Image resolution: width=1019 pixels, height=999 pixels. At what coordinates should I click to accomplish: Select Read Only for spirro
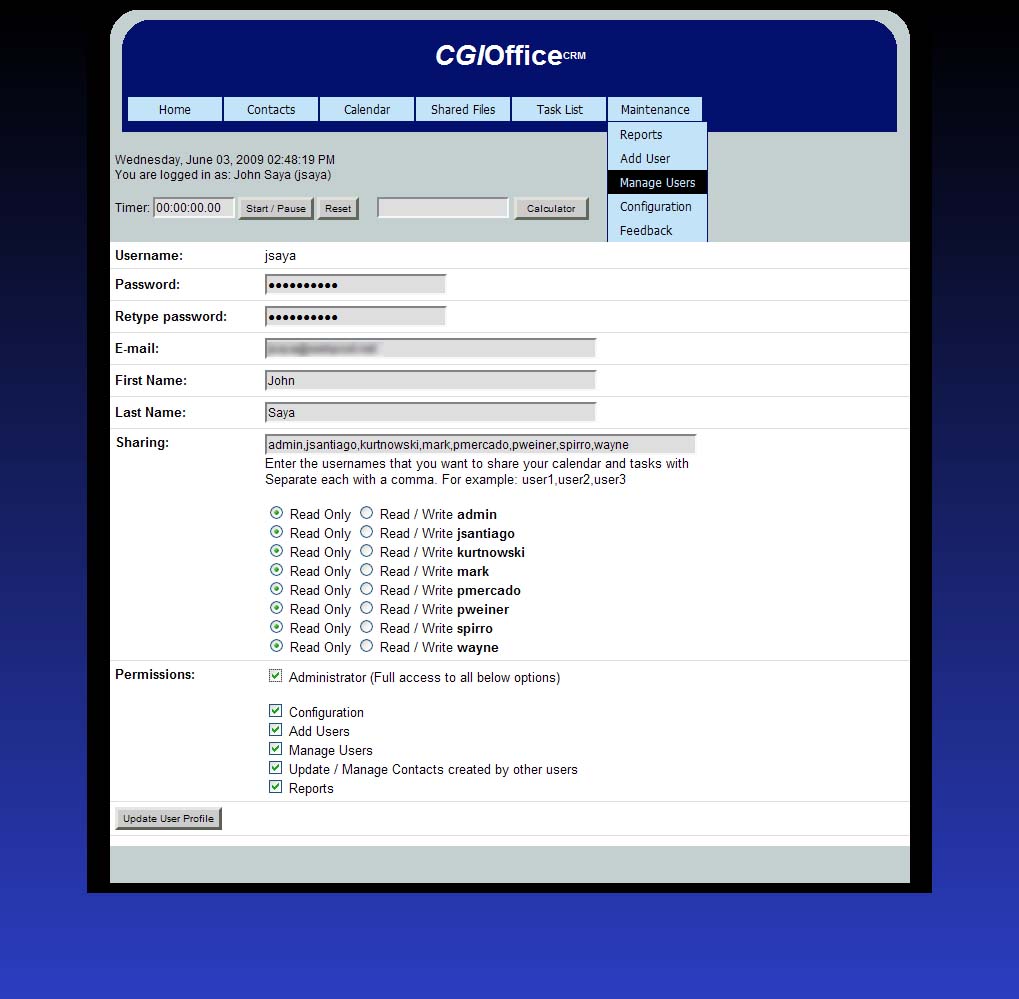(x=276, y=627)
